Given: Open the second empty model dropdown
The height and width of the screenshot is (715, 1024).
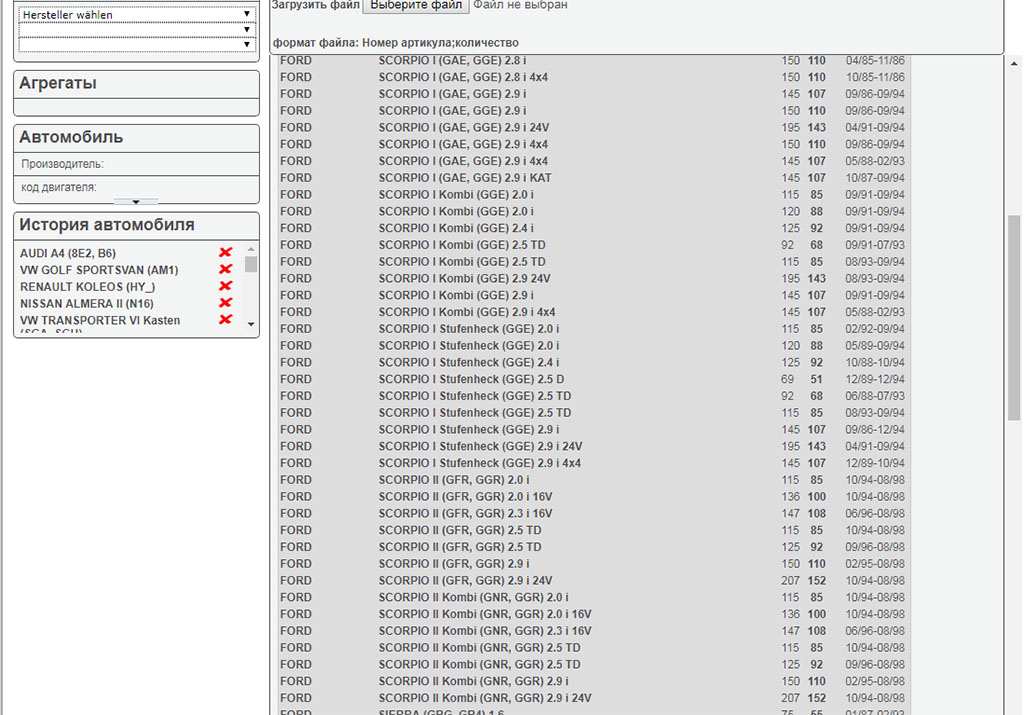Looking at the screenshot, I should tap(137, 30).
